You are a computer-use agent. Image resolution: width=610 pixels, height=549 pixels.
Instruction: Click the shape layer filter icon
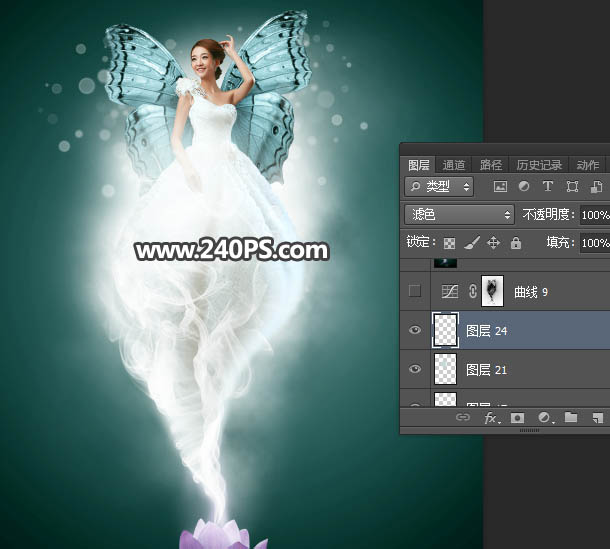click(572, 187)
